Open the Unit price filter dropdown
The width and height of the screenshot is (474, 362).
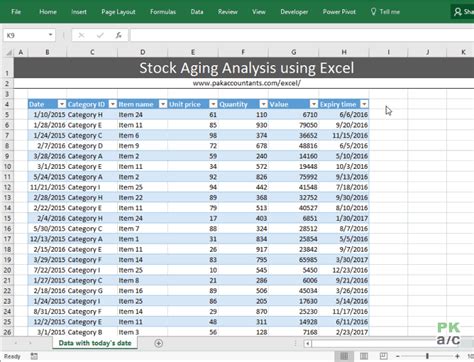(213, 104)
